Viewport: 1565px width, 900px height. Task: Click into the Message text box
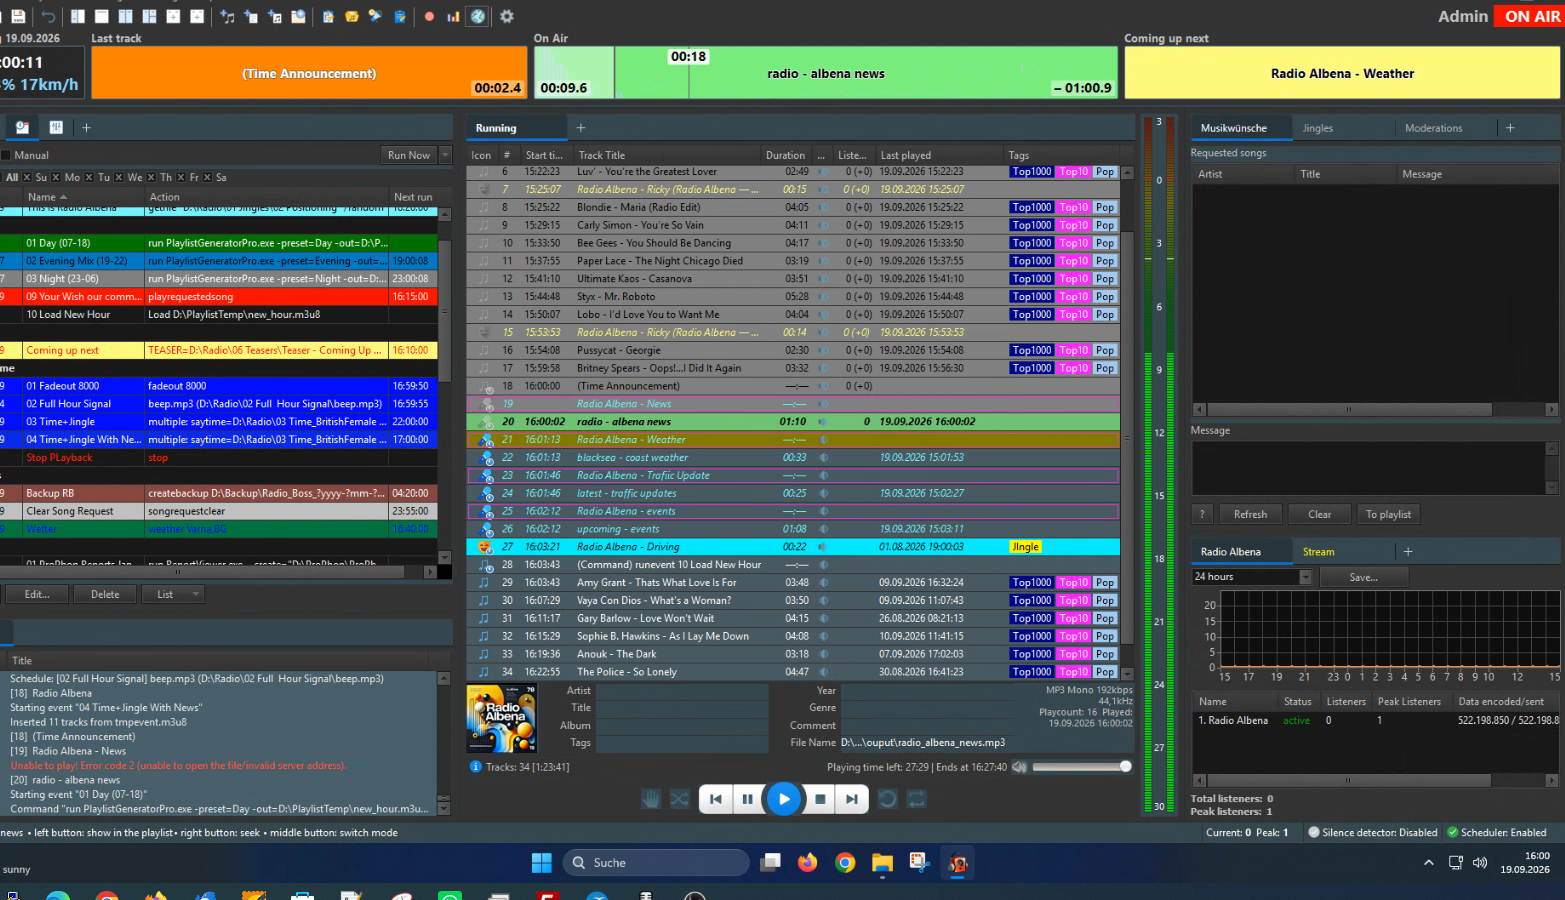pos(1370,467)
